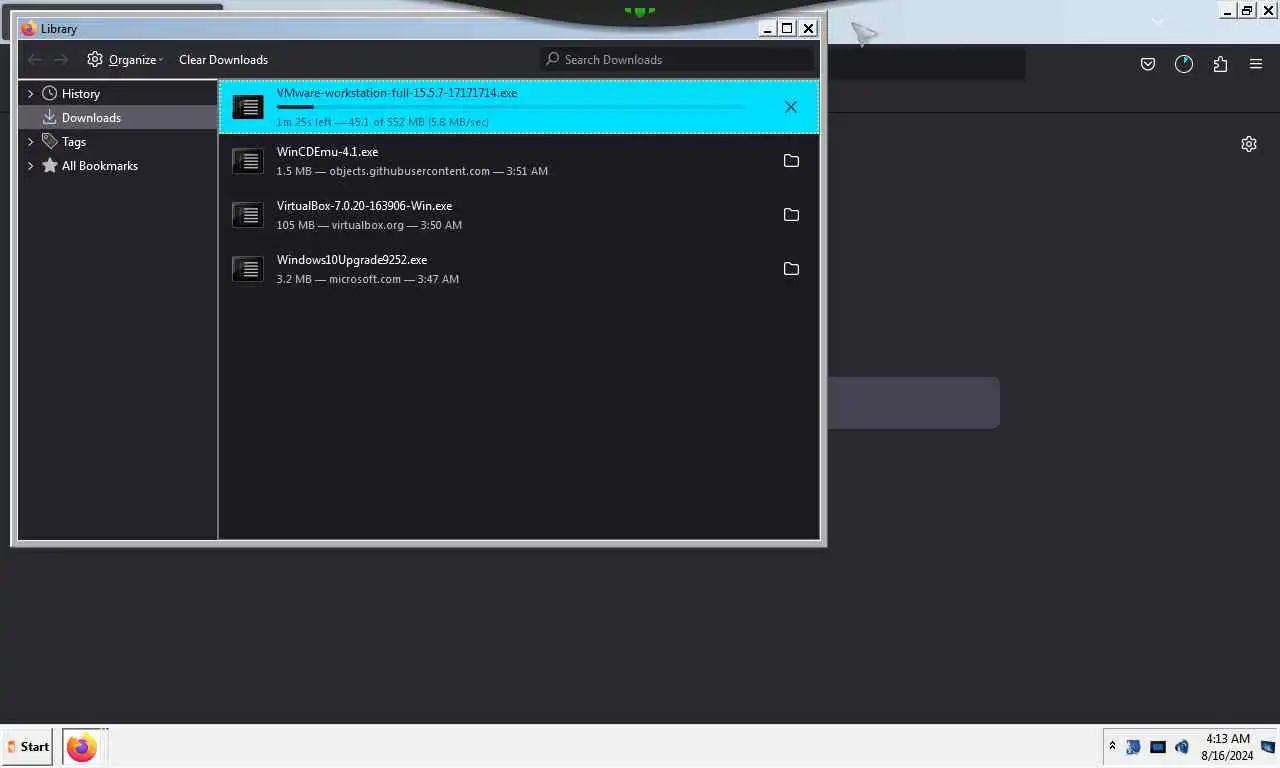The height and width of the screenshot is (768, 1280).
Task: Click the network tray icon
Action: [1133, 747]
